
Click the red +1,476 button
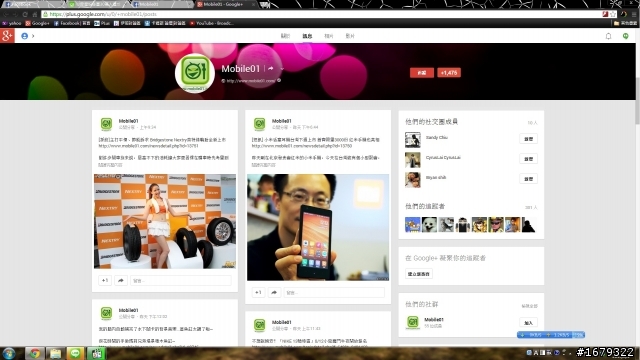pos(449,73)
